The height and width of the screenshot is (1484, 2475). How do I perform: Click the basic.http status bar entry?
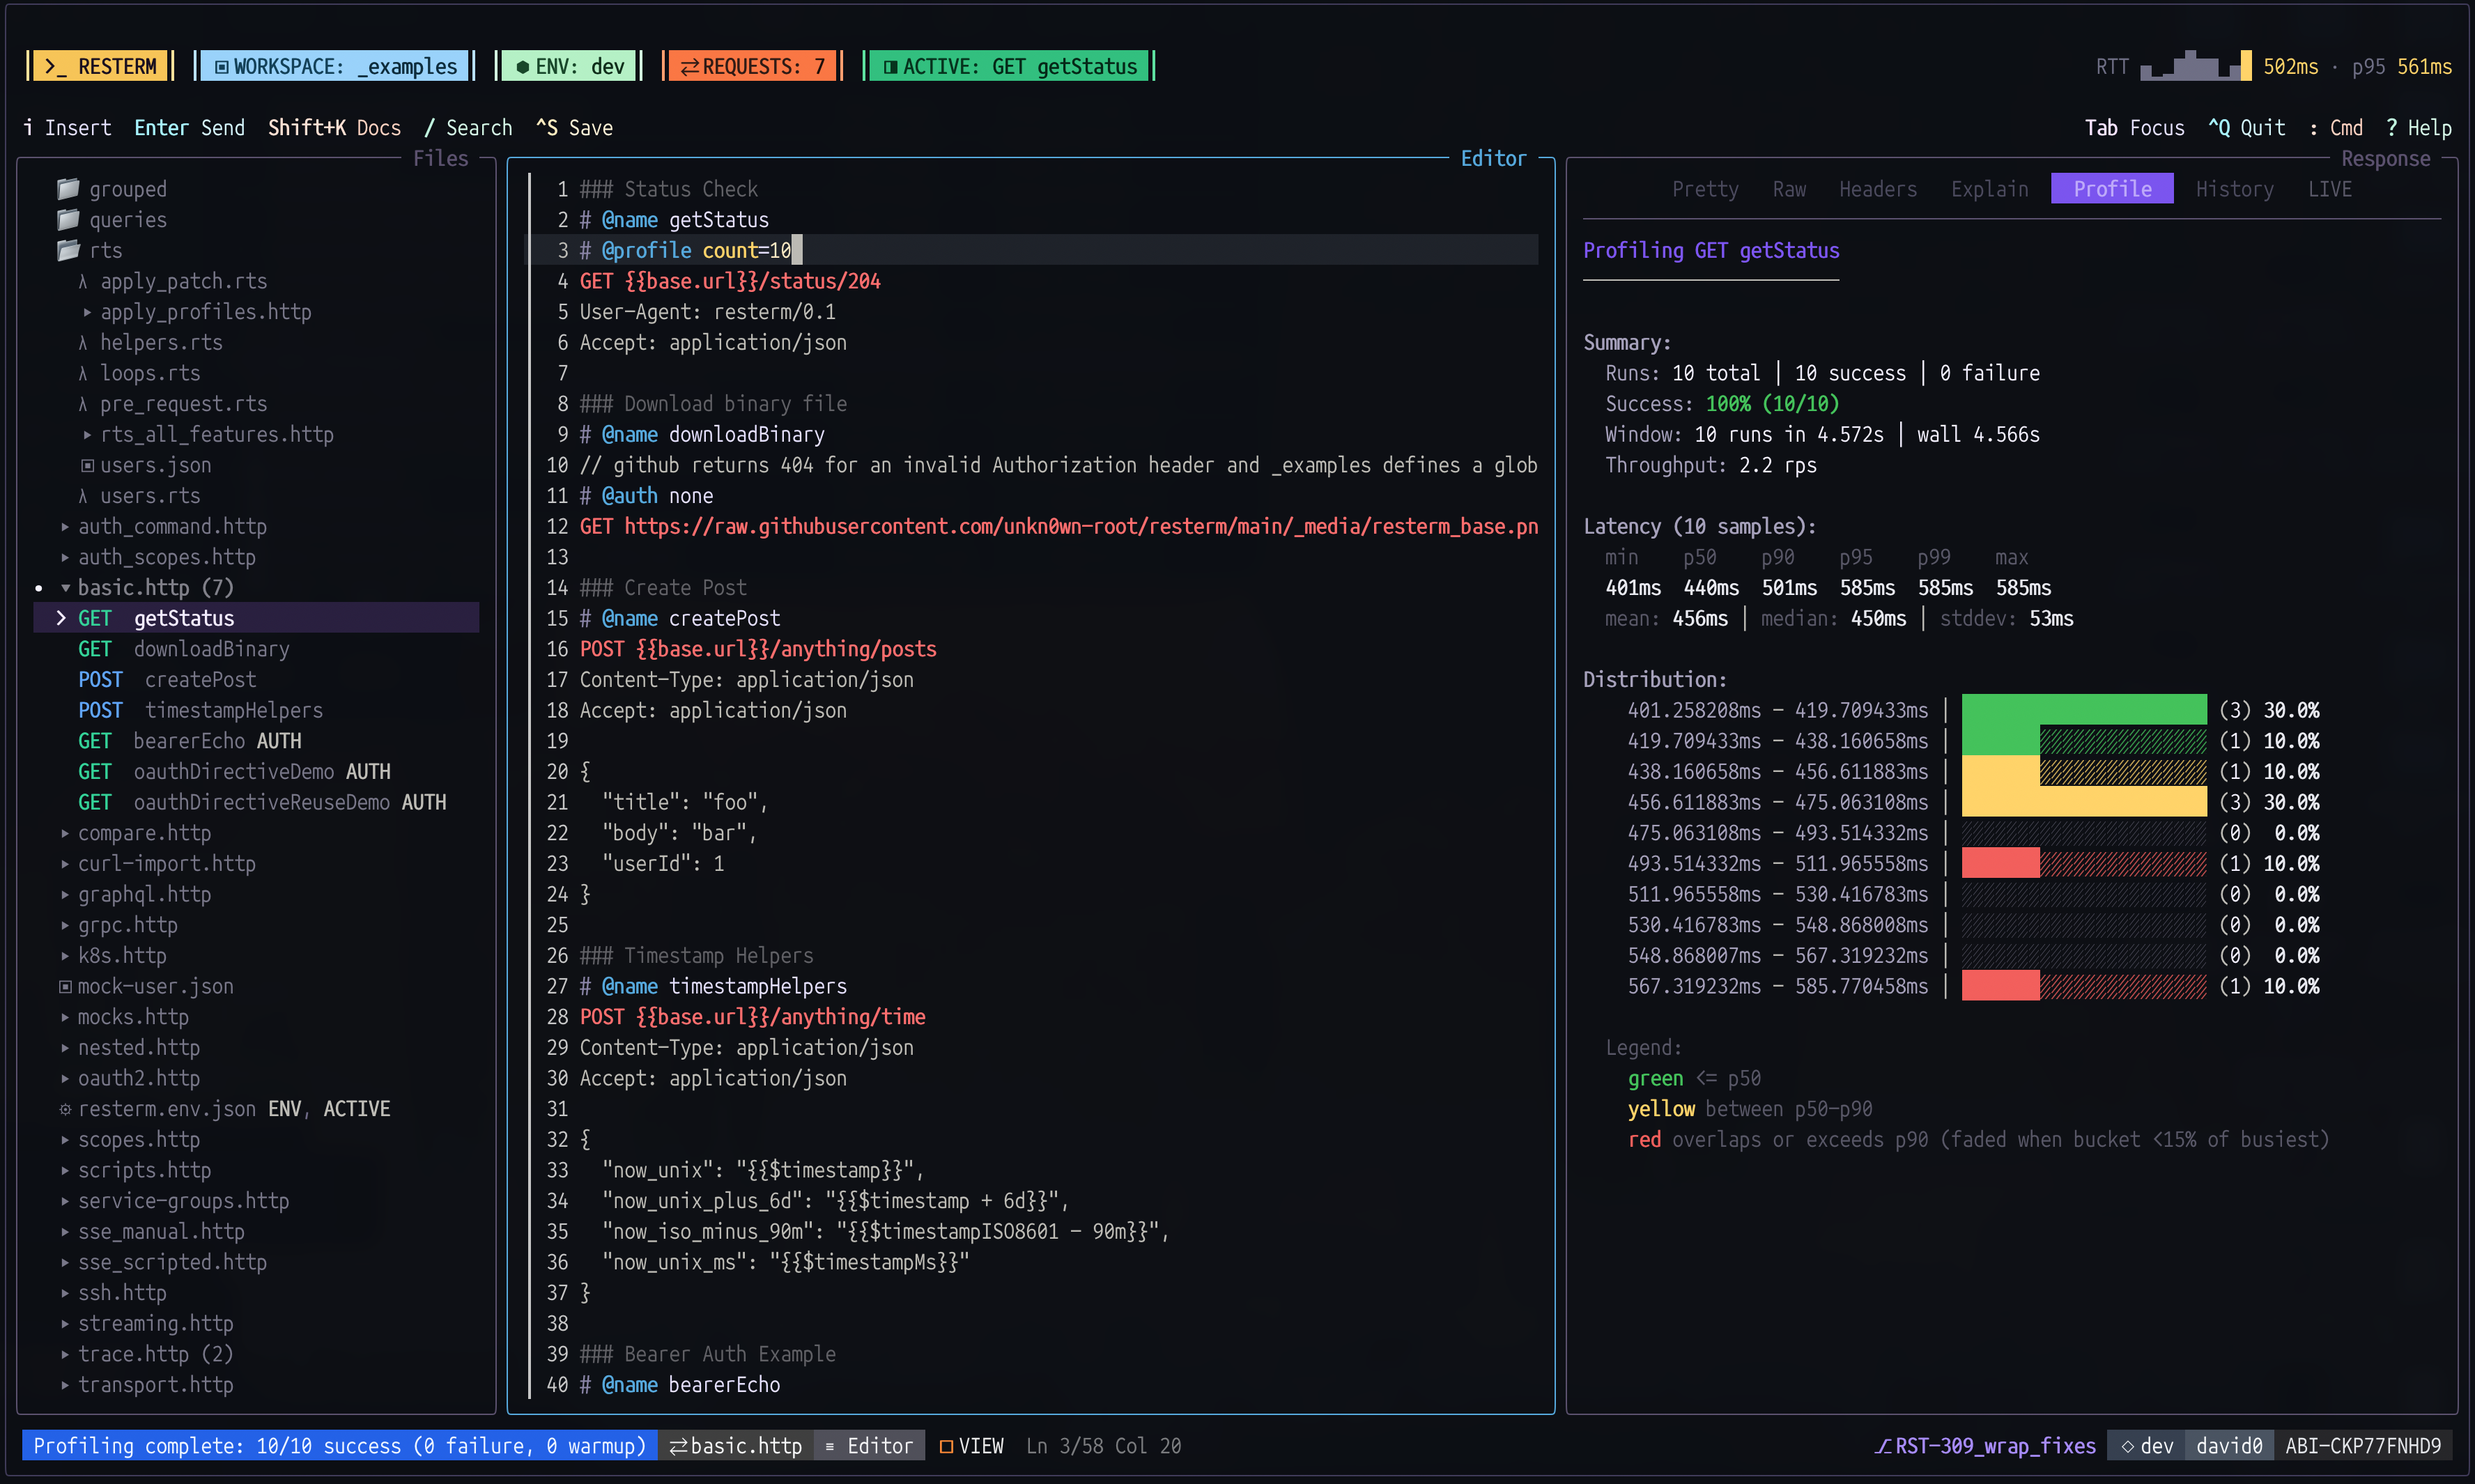[735, 1446]
